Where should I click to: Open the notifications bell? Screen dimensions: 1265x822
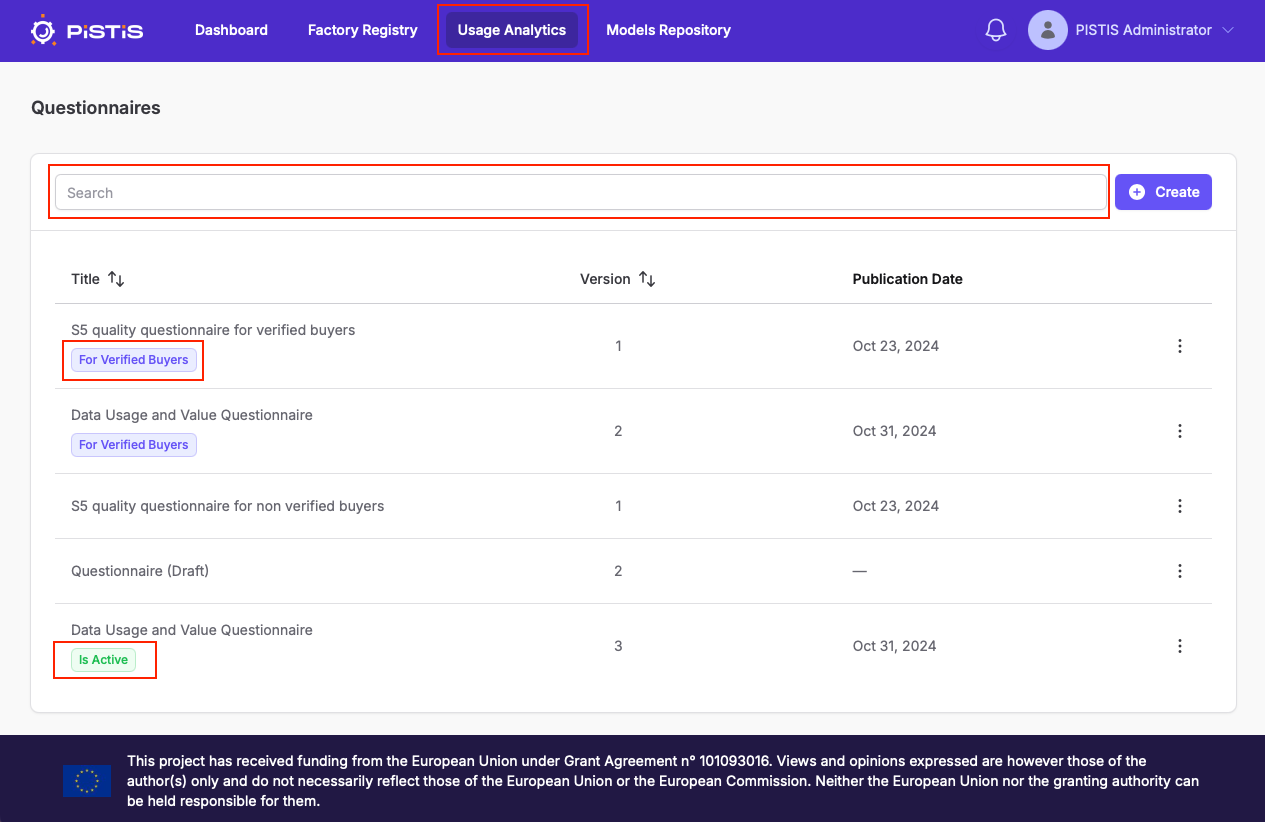point(996,30)
